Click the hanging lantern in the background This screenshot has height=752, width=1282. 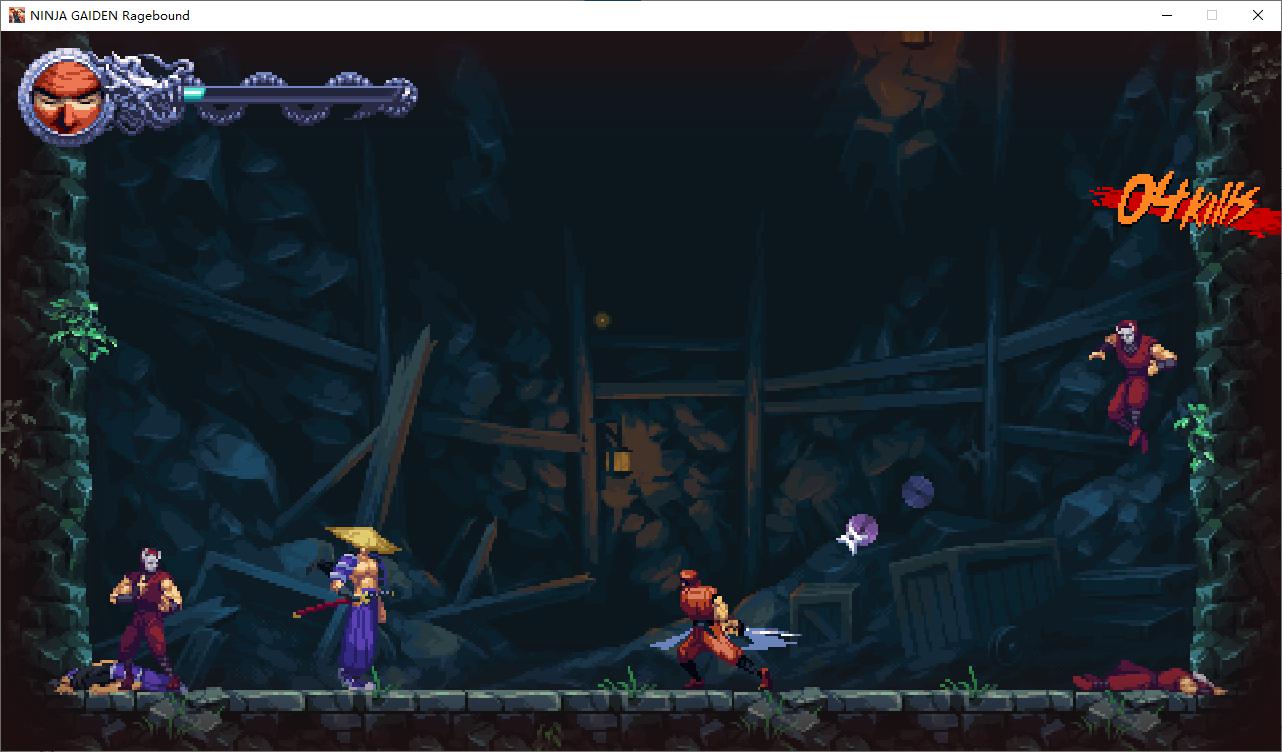point(620,459)
